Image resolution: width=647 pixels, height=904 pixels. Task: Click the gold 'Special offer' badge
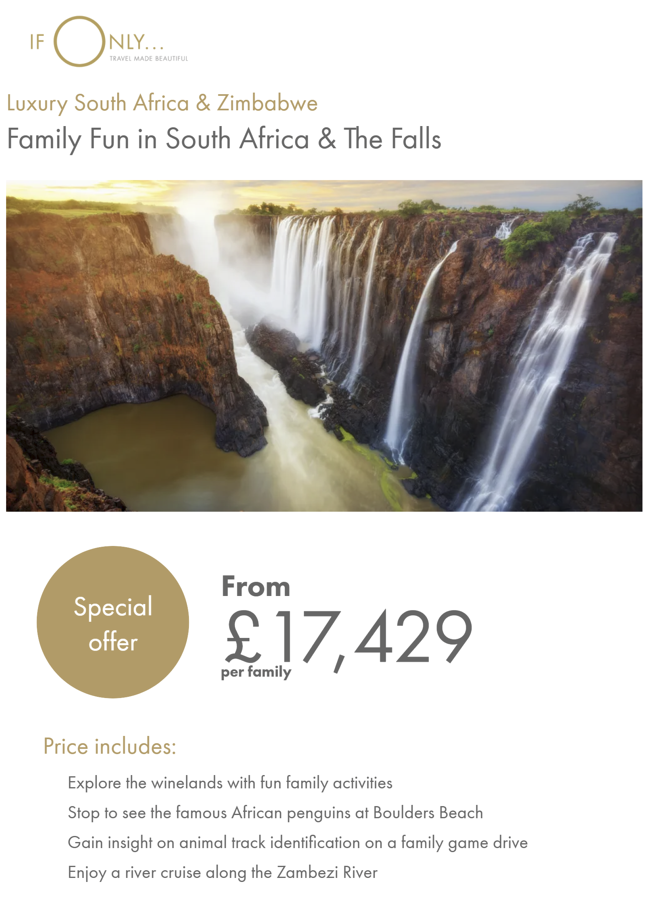pyautogui.click(x=113, y=622)
